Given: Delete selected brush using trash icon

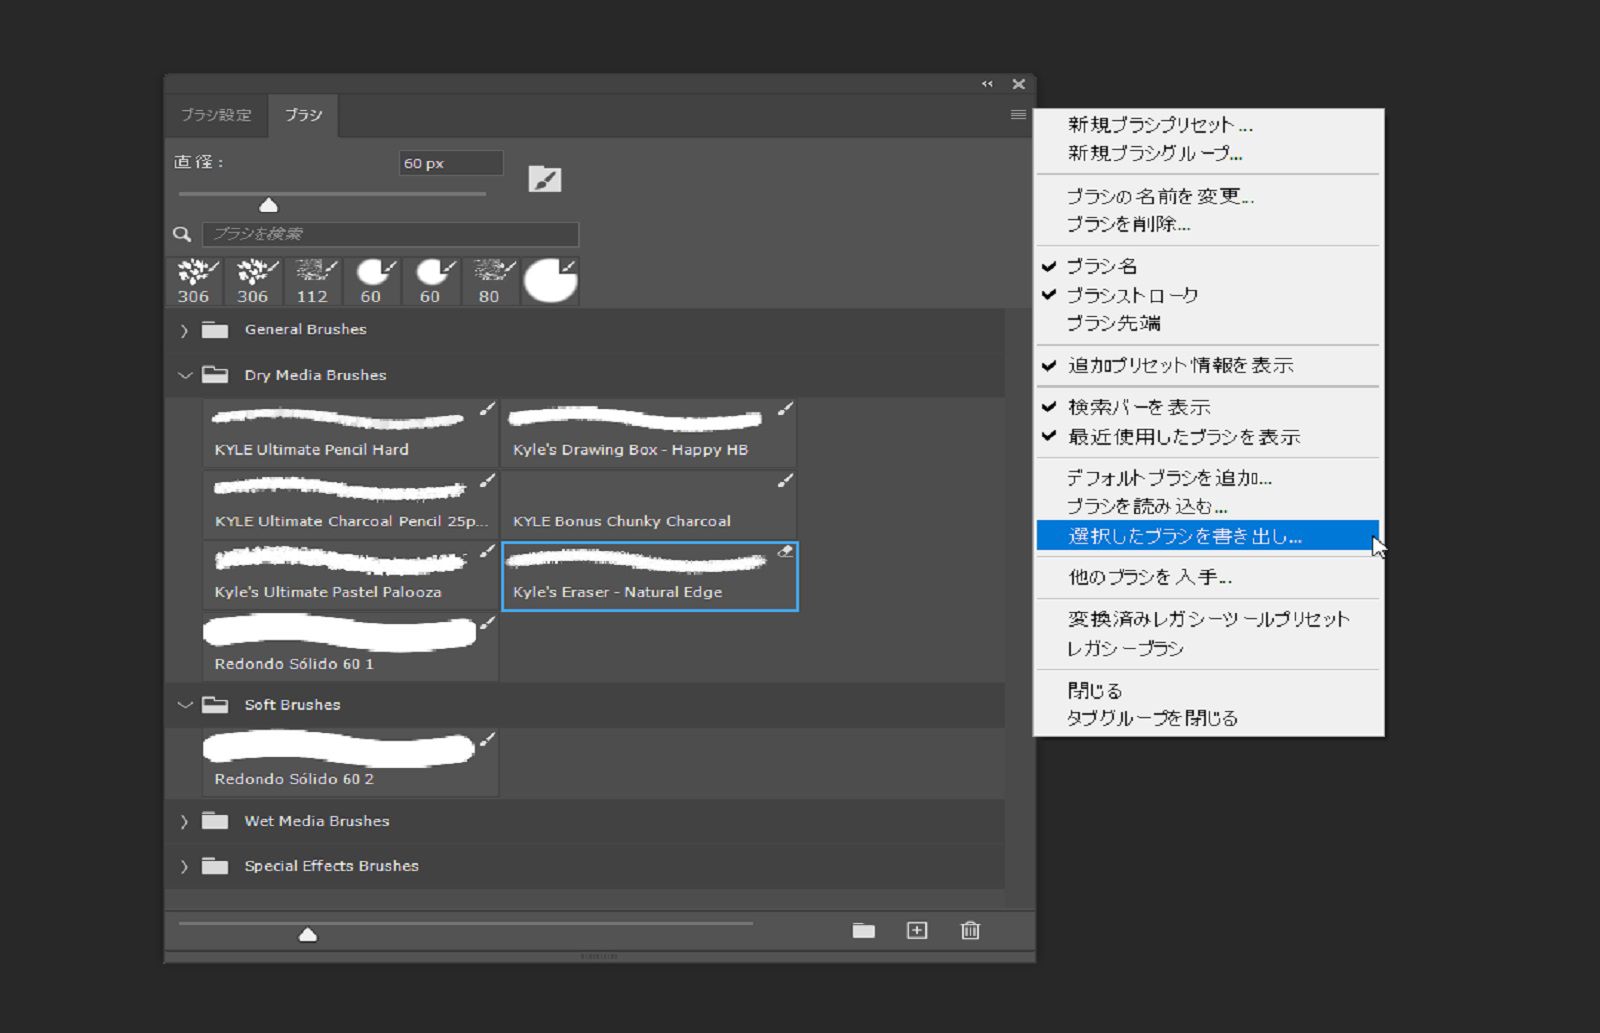Looking at the screenshot, I should click(968, 930).
